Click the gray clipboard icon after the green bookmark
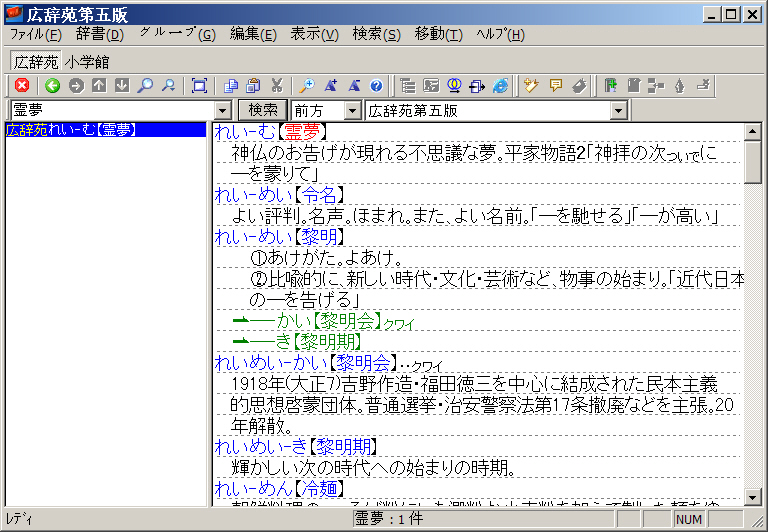Image resolution: width=768 pixels, height=532 pixels. (x=633, y=86)
